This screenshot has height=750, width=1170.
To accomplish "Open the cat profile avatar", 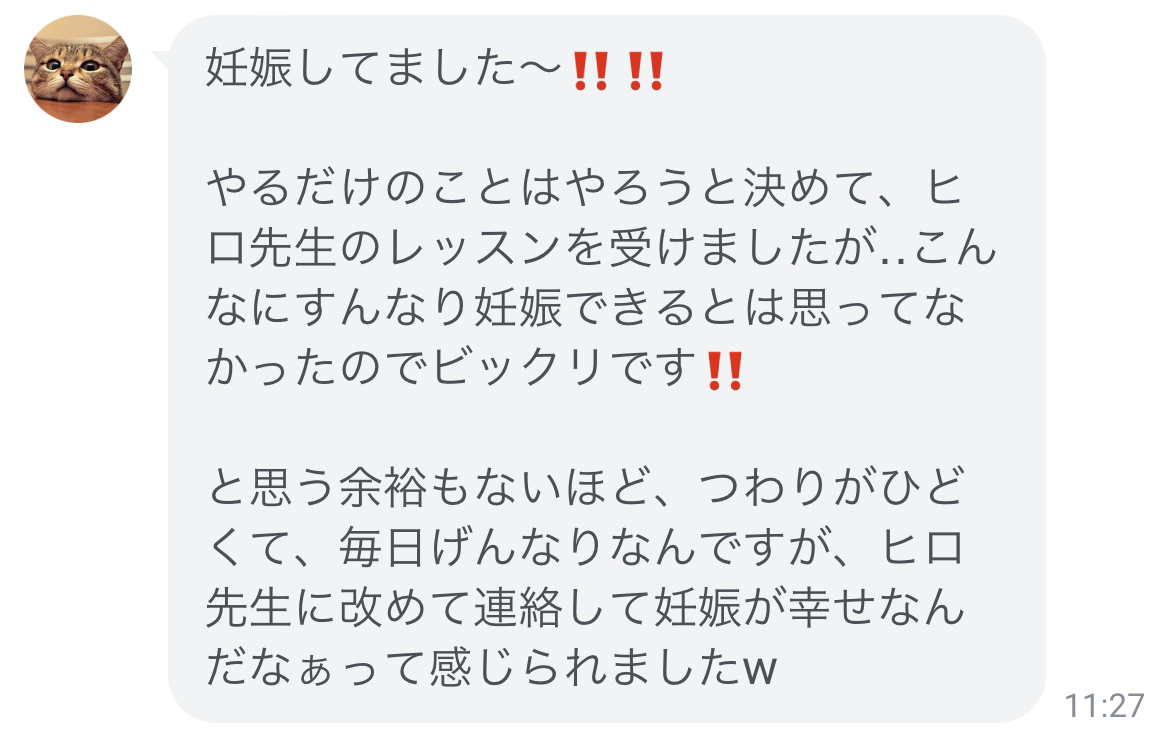I will click(x=78, y=69).
